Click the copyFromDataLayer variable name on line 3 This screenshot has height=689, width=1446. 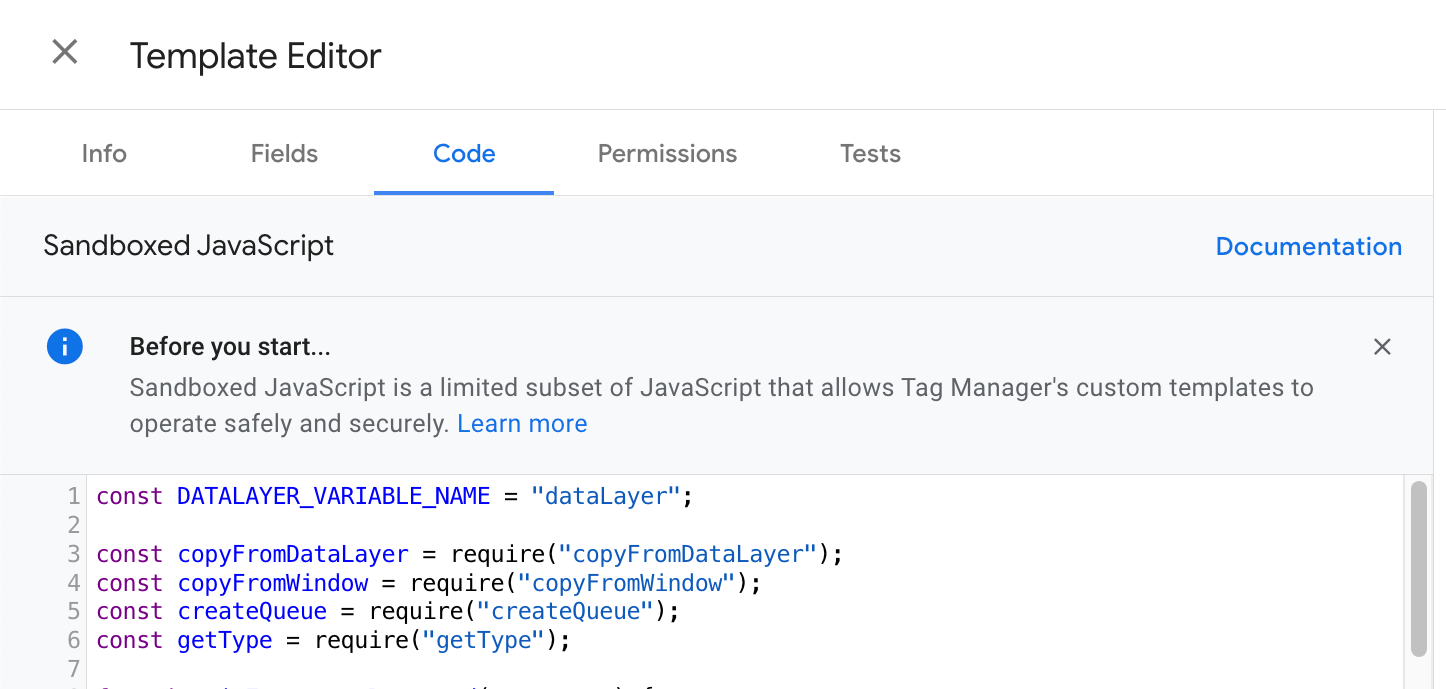pyautogui.click(x=293, y=554)
